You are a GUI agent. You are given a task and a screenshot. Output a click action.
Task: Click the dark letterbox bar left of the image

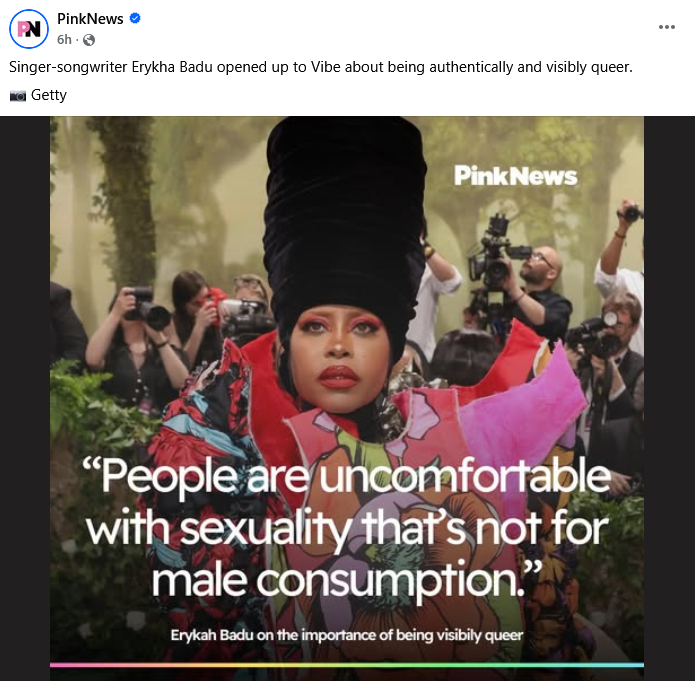(25, 398)
